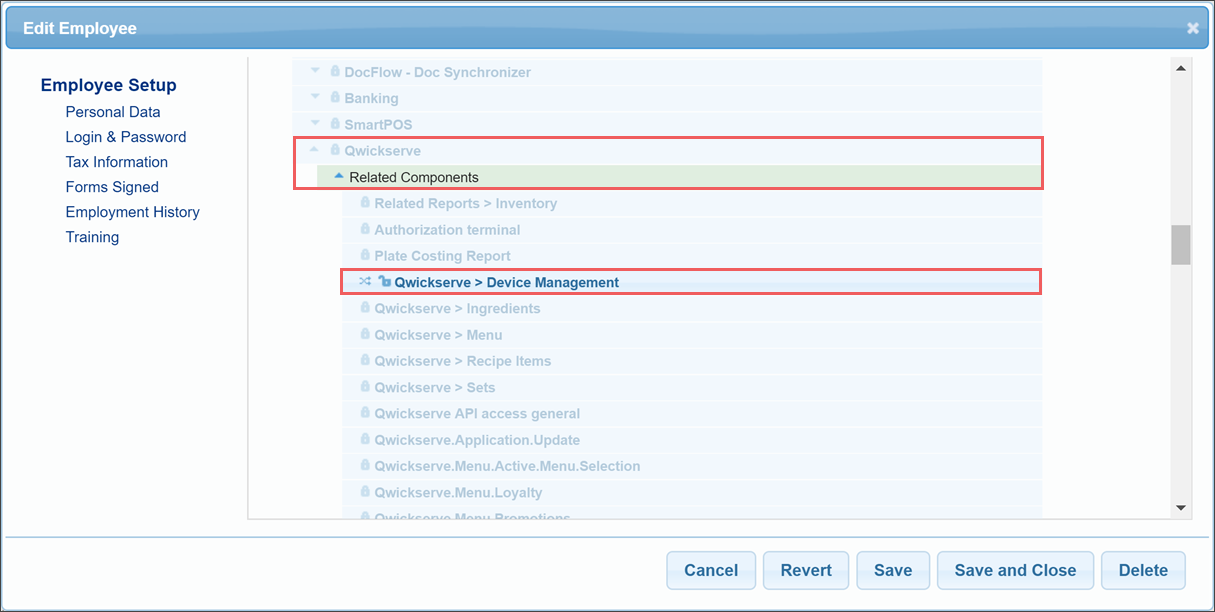Click the Related Components label
The height and width of the screenshot is (612, 1215).
tap(414, 177)
